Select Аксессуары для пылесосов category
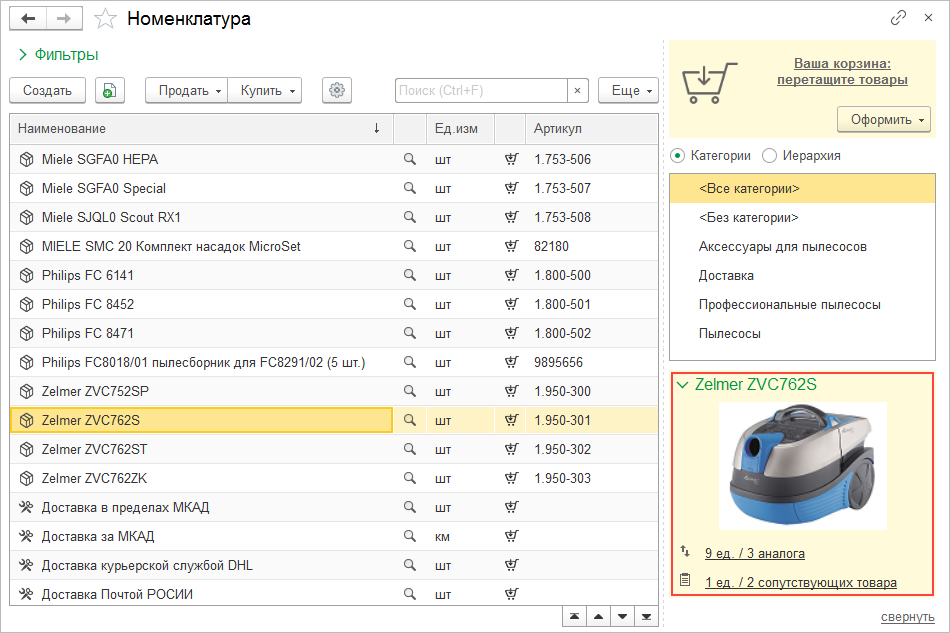 tap(802, 247)
